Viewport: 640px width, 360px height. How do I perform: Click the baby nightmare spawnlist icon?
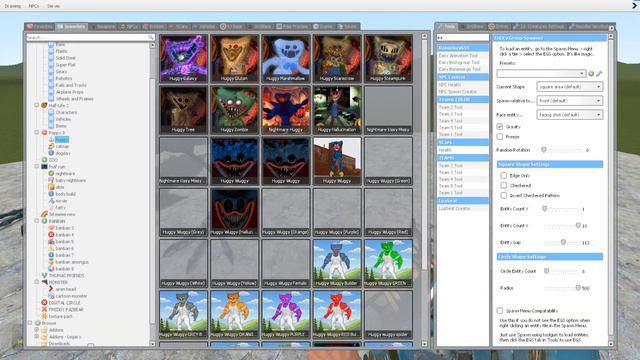click(x=51, y=180)
